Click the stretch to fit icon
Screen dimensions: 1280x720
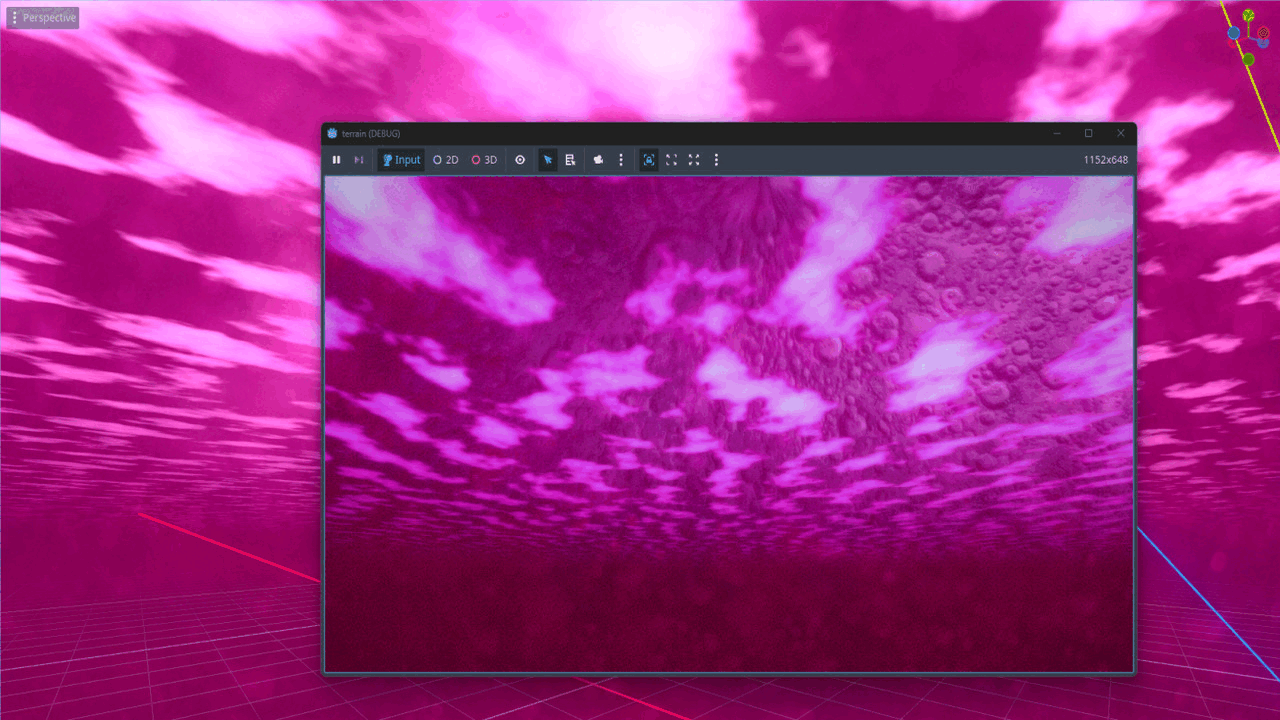click(x=693, y=160)
